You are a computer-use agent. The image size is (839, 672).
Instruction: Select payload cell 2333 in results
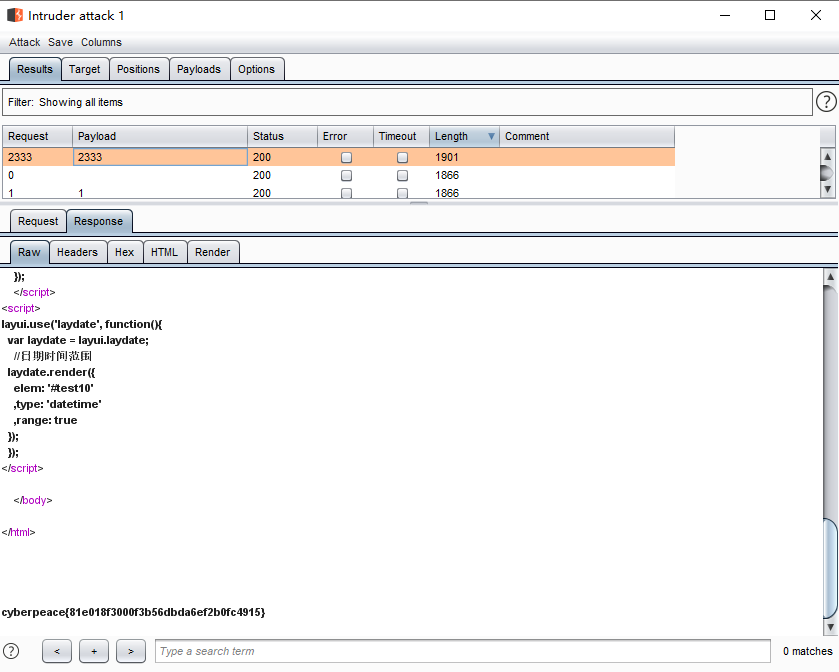tap(159, 157)
